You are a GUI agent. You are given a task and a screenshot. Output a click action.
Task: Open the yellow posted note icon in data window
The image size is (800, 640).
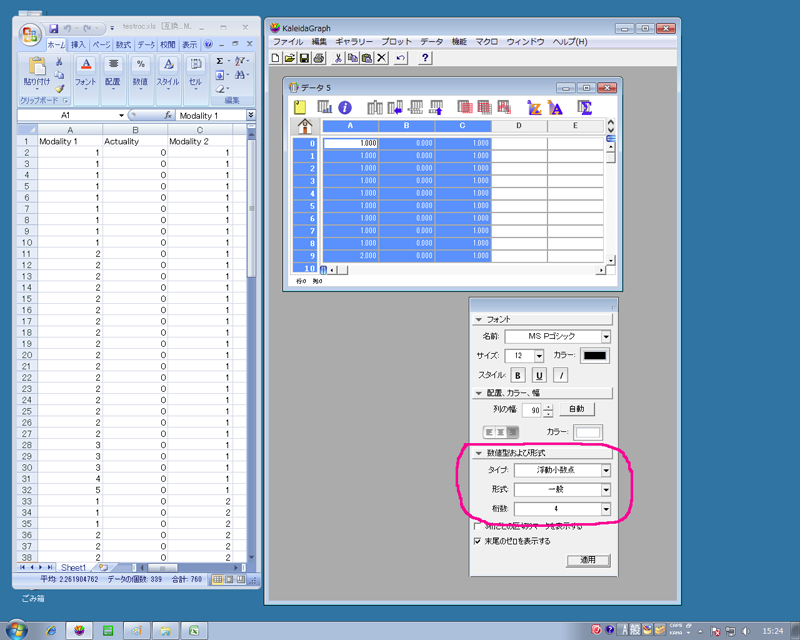point(300,107)
